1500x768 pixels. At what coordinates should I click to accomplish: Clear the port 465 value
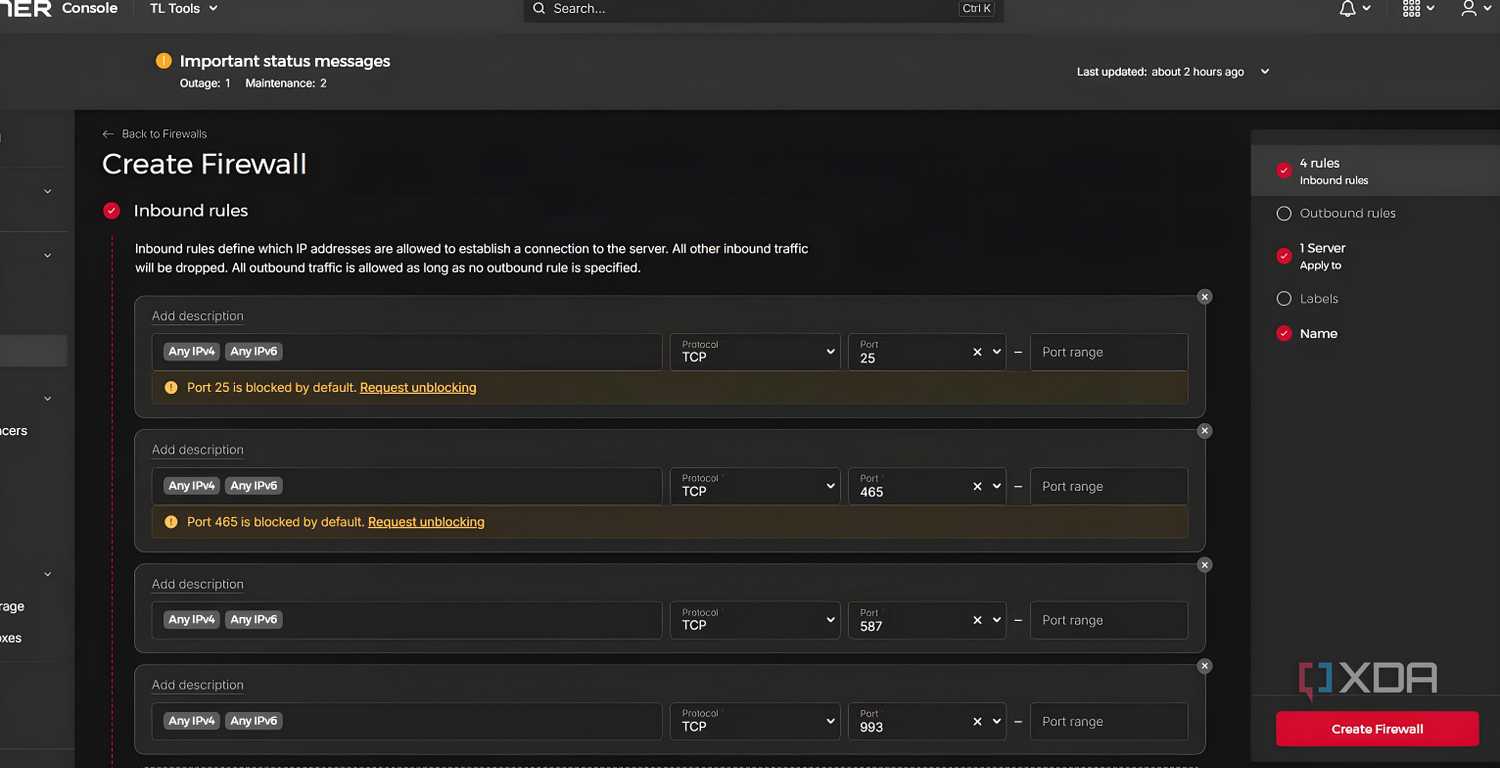pyautogui.click(x=977, y=486)
